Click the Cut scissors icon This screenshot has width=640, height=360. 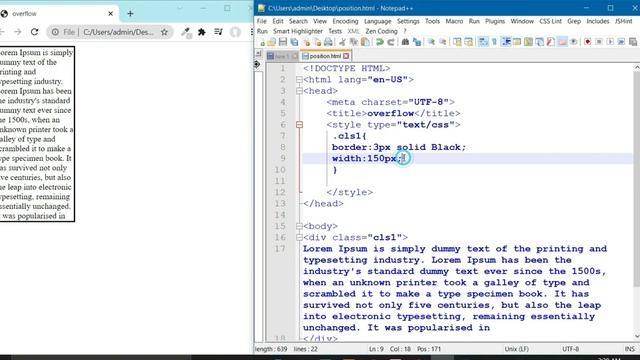click(342, 42)
